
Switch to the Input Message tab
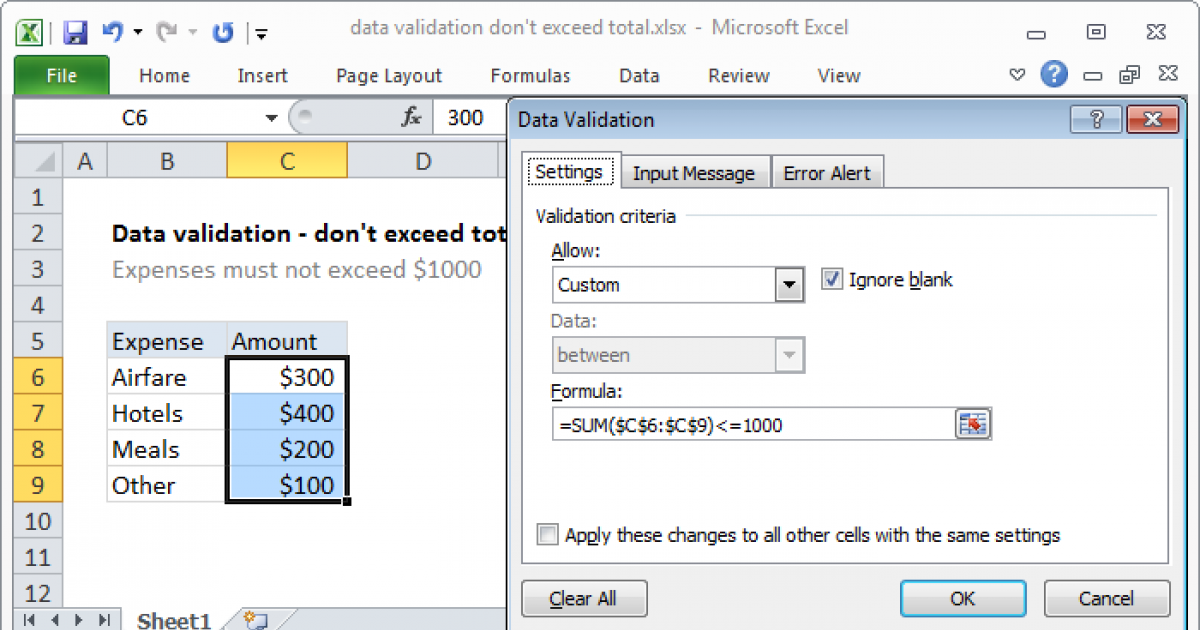click(x=695, y=171)
